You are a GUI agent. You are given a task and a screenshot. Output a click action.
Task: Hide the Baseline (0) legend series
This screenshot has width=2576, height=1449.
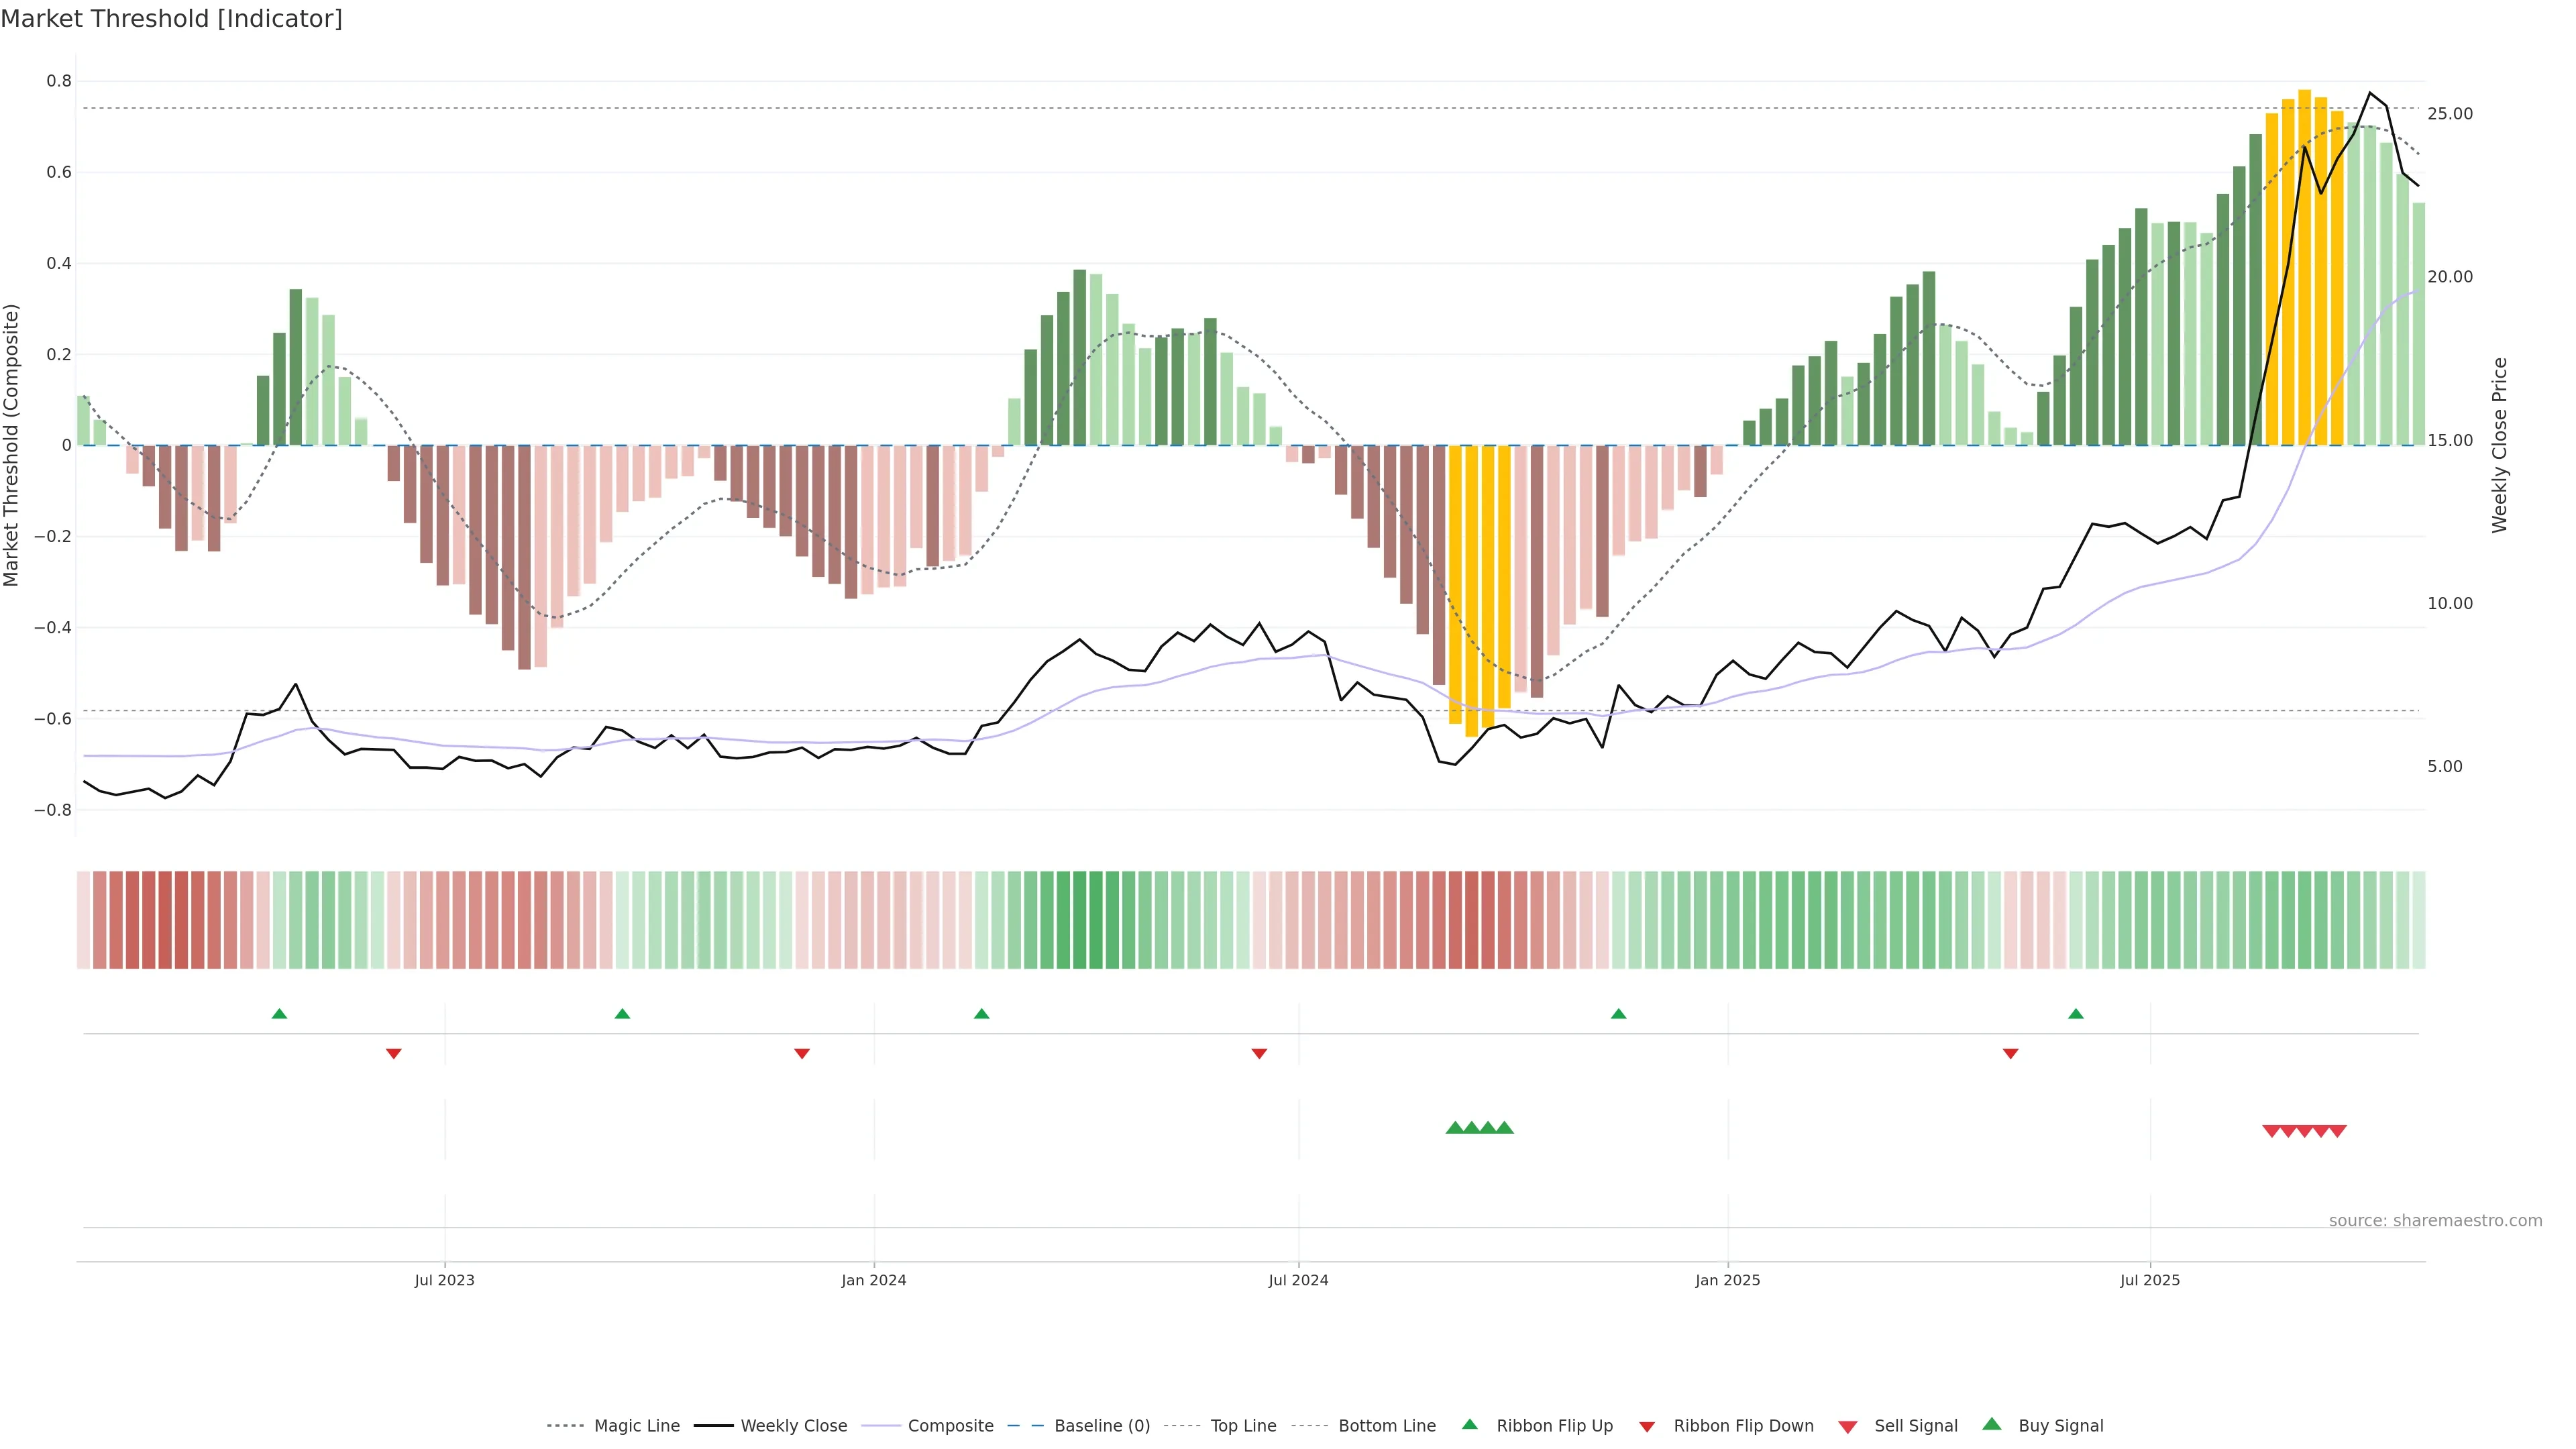[x=1101, y=1426]
